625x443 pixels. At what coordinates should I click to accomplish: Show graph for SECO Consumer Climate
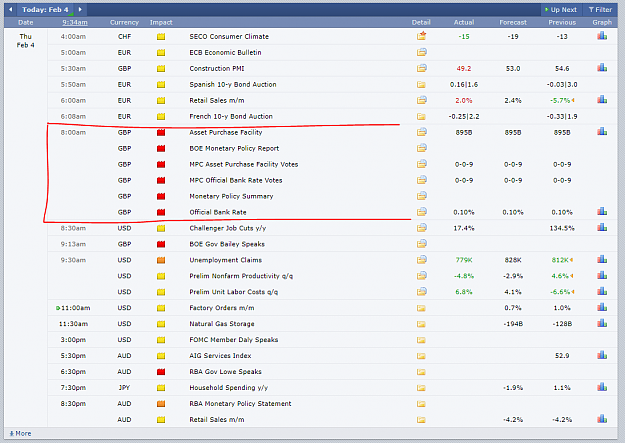click(x=602, y=36)
